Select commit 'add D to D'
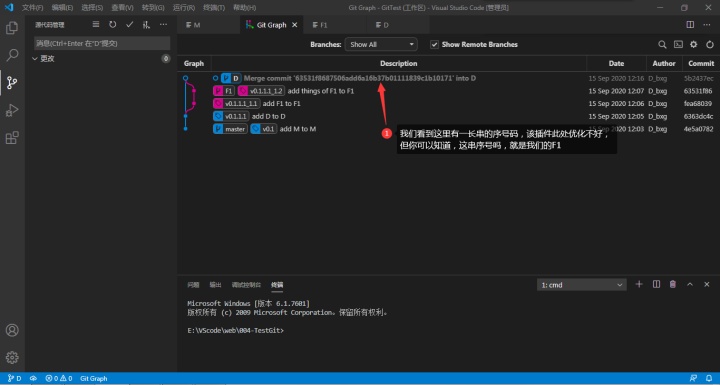Image resolution: width=720 pixels, height=385 pixels. click(x=448, y=116)
